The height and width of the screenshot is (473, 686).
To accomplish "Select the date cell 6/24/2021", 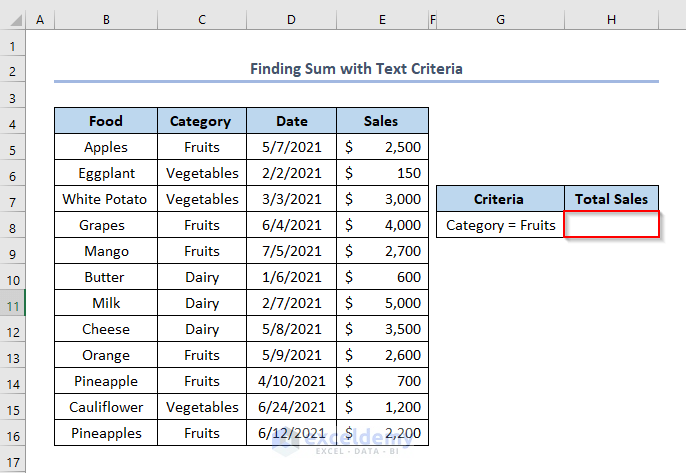I will (291, 407).
